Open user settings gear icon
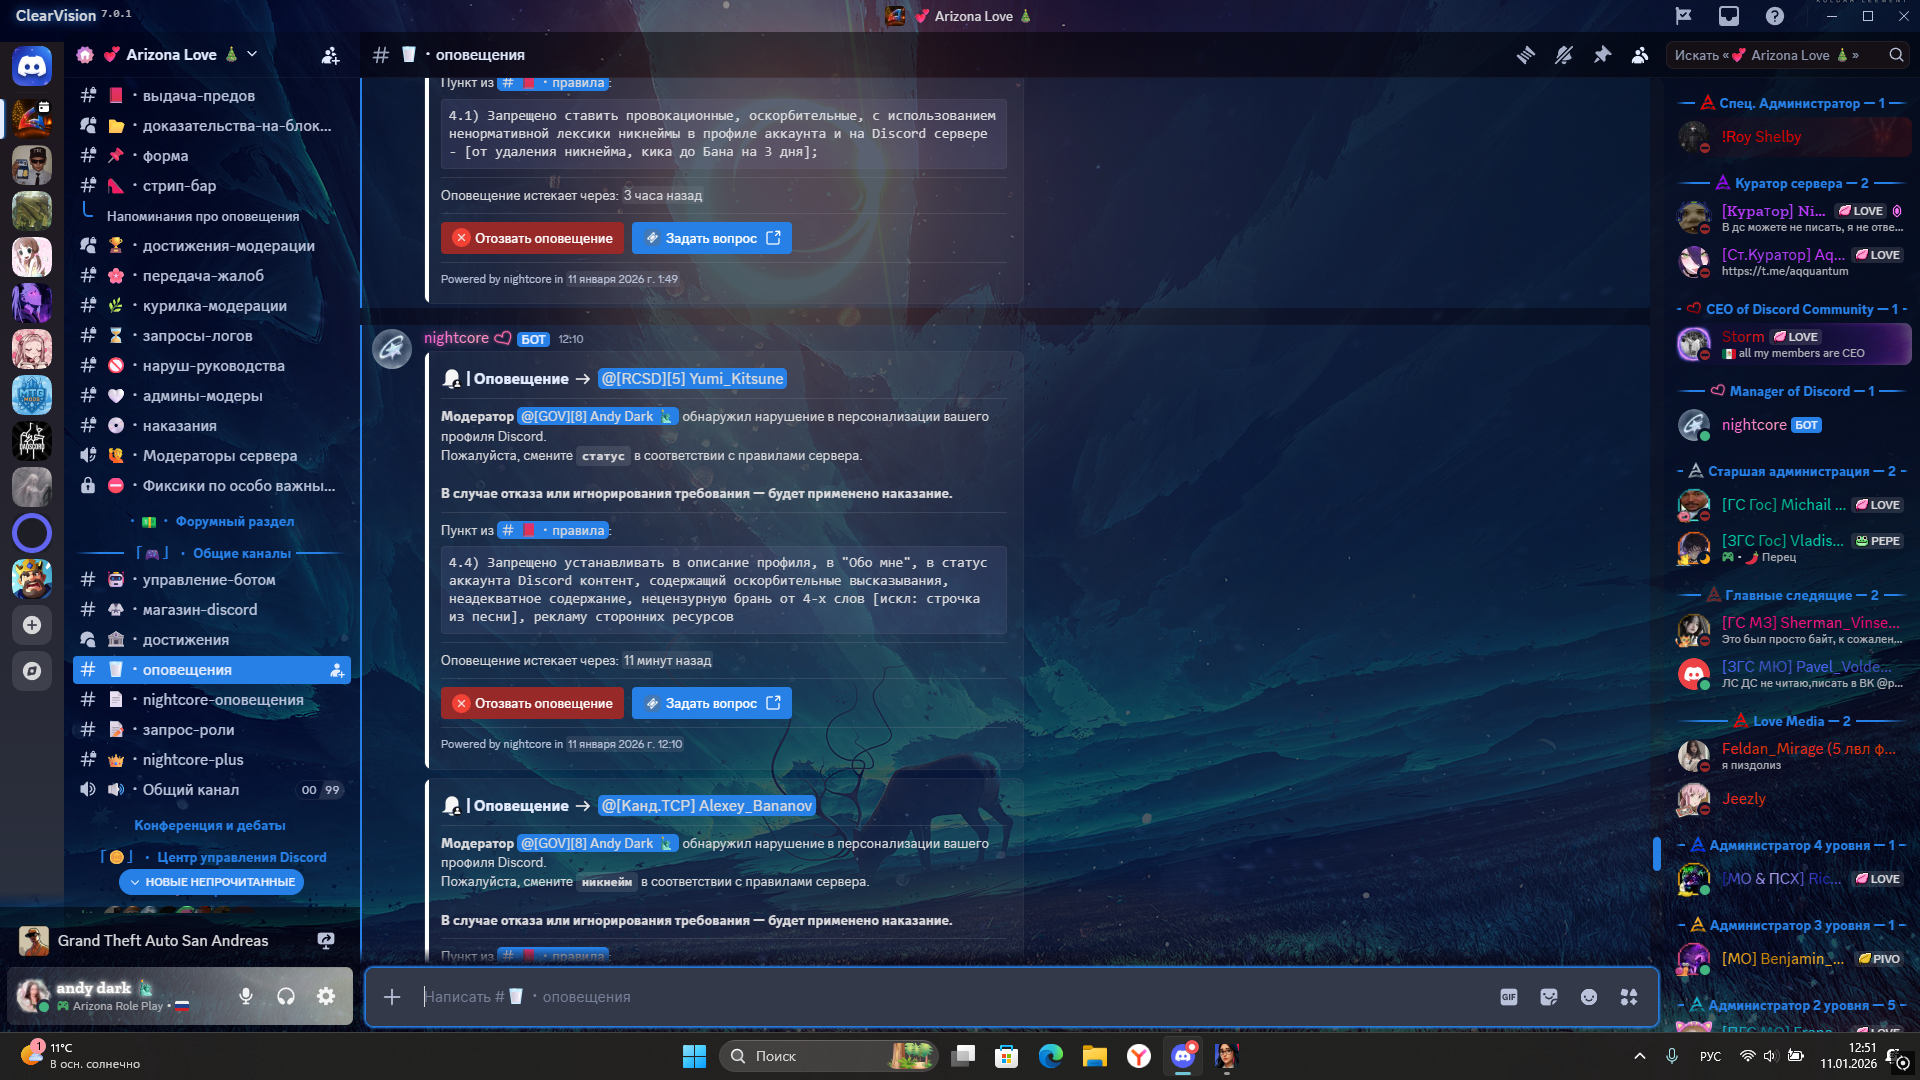The height and width of the screenshot is (1080, 1920). pyautogui.click(x=326, y=996)
